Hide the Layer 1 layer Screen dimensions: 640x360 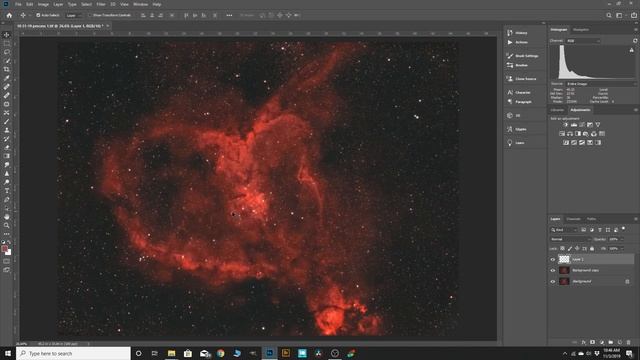coord(553,260)
